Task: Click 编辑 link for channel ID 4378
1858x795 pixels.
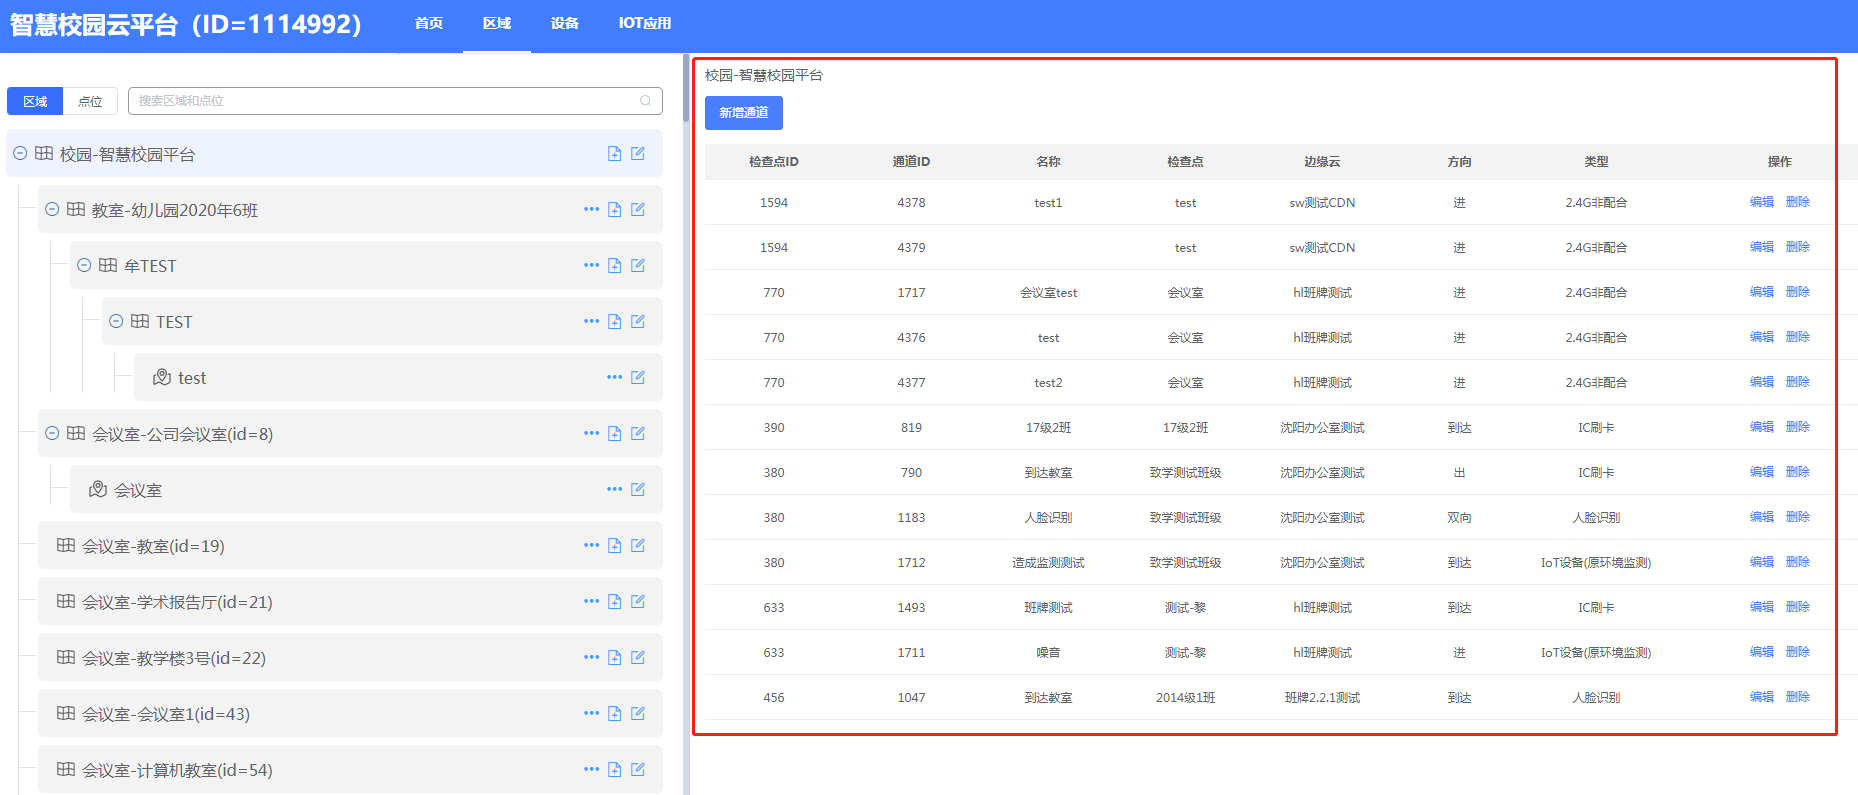Action: [1761, 202]
